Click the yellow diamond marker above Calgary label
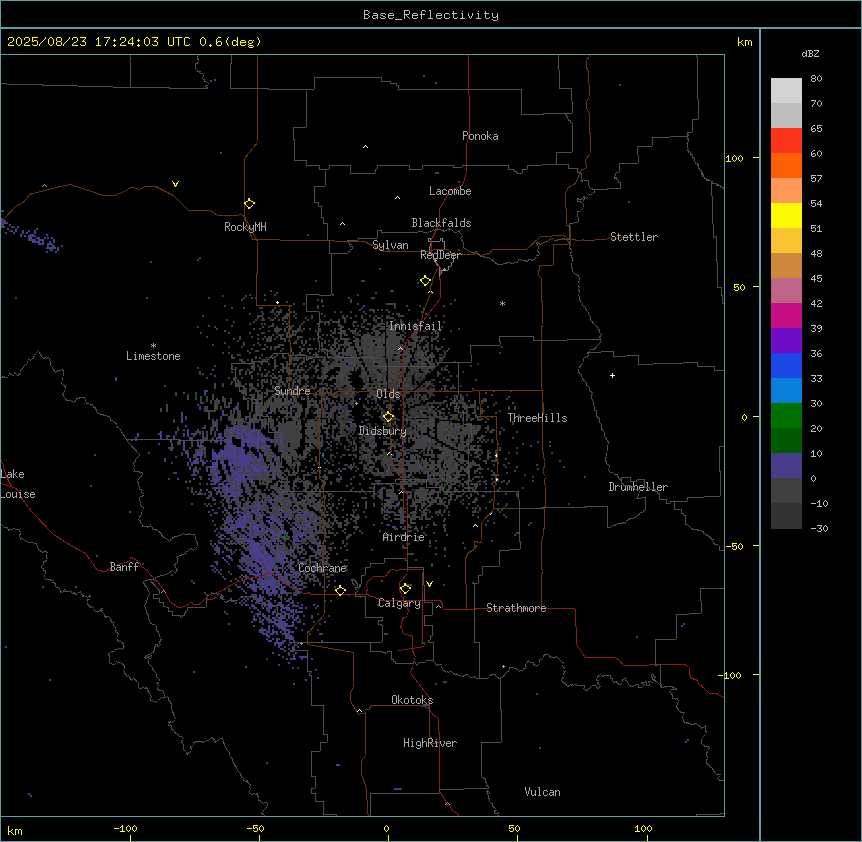 coord(405,589)
